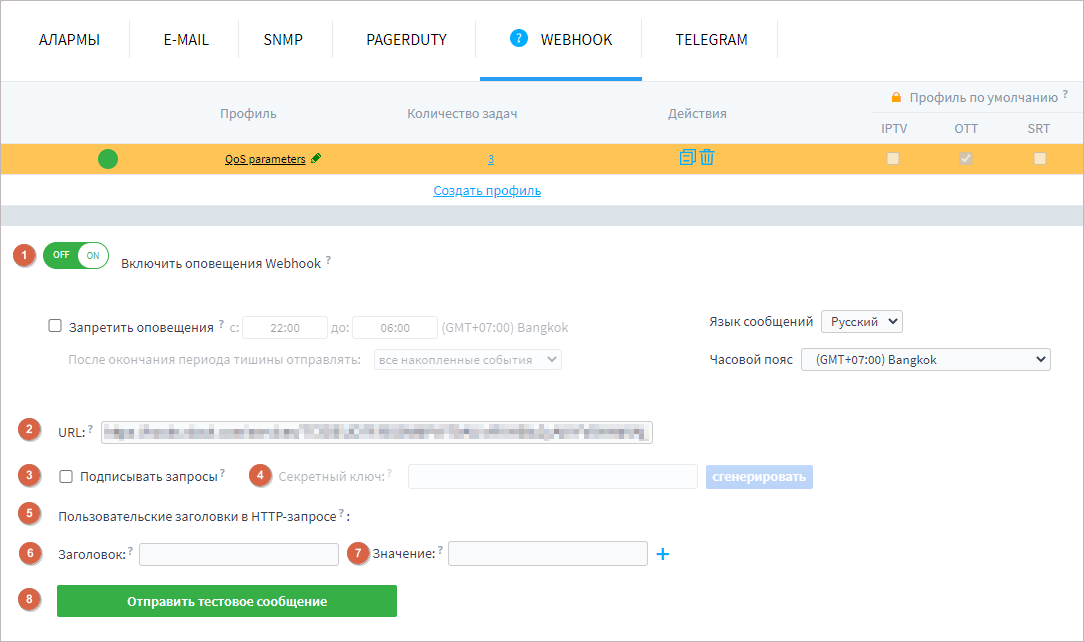Click inside the Секретный ключ input field
This screenshot has height=642, width=1084.
(552, 476)
